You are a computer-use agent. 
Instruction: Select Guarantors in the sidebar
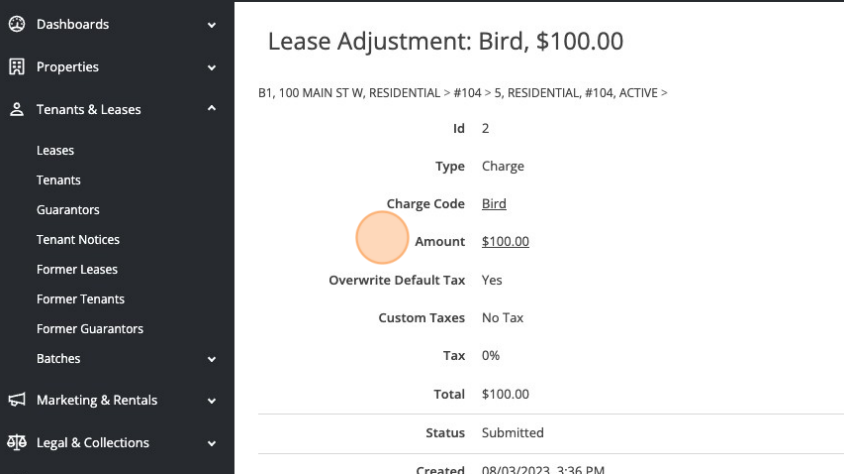point(68,209)
